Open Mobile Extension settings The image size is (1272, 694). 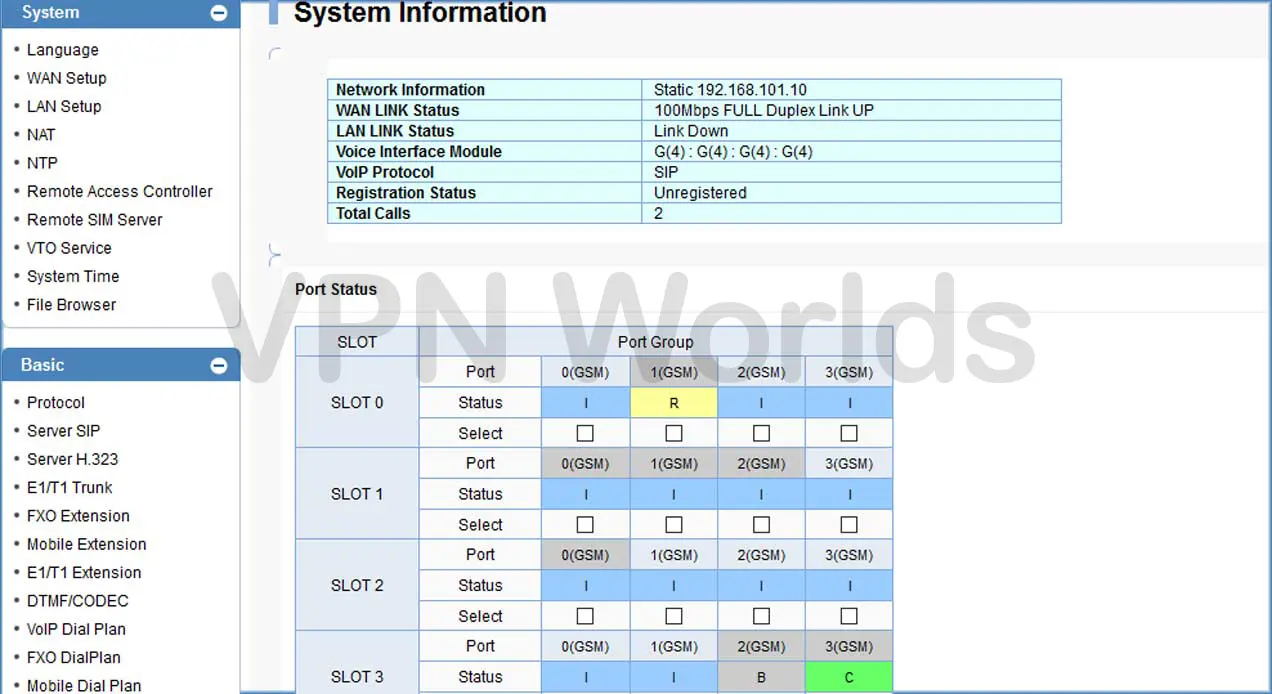pyautogui.click(x=86, y=544)
